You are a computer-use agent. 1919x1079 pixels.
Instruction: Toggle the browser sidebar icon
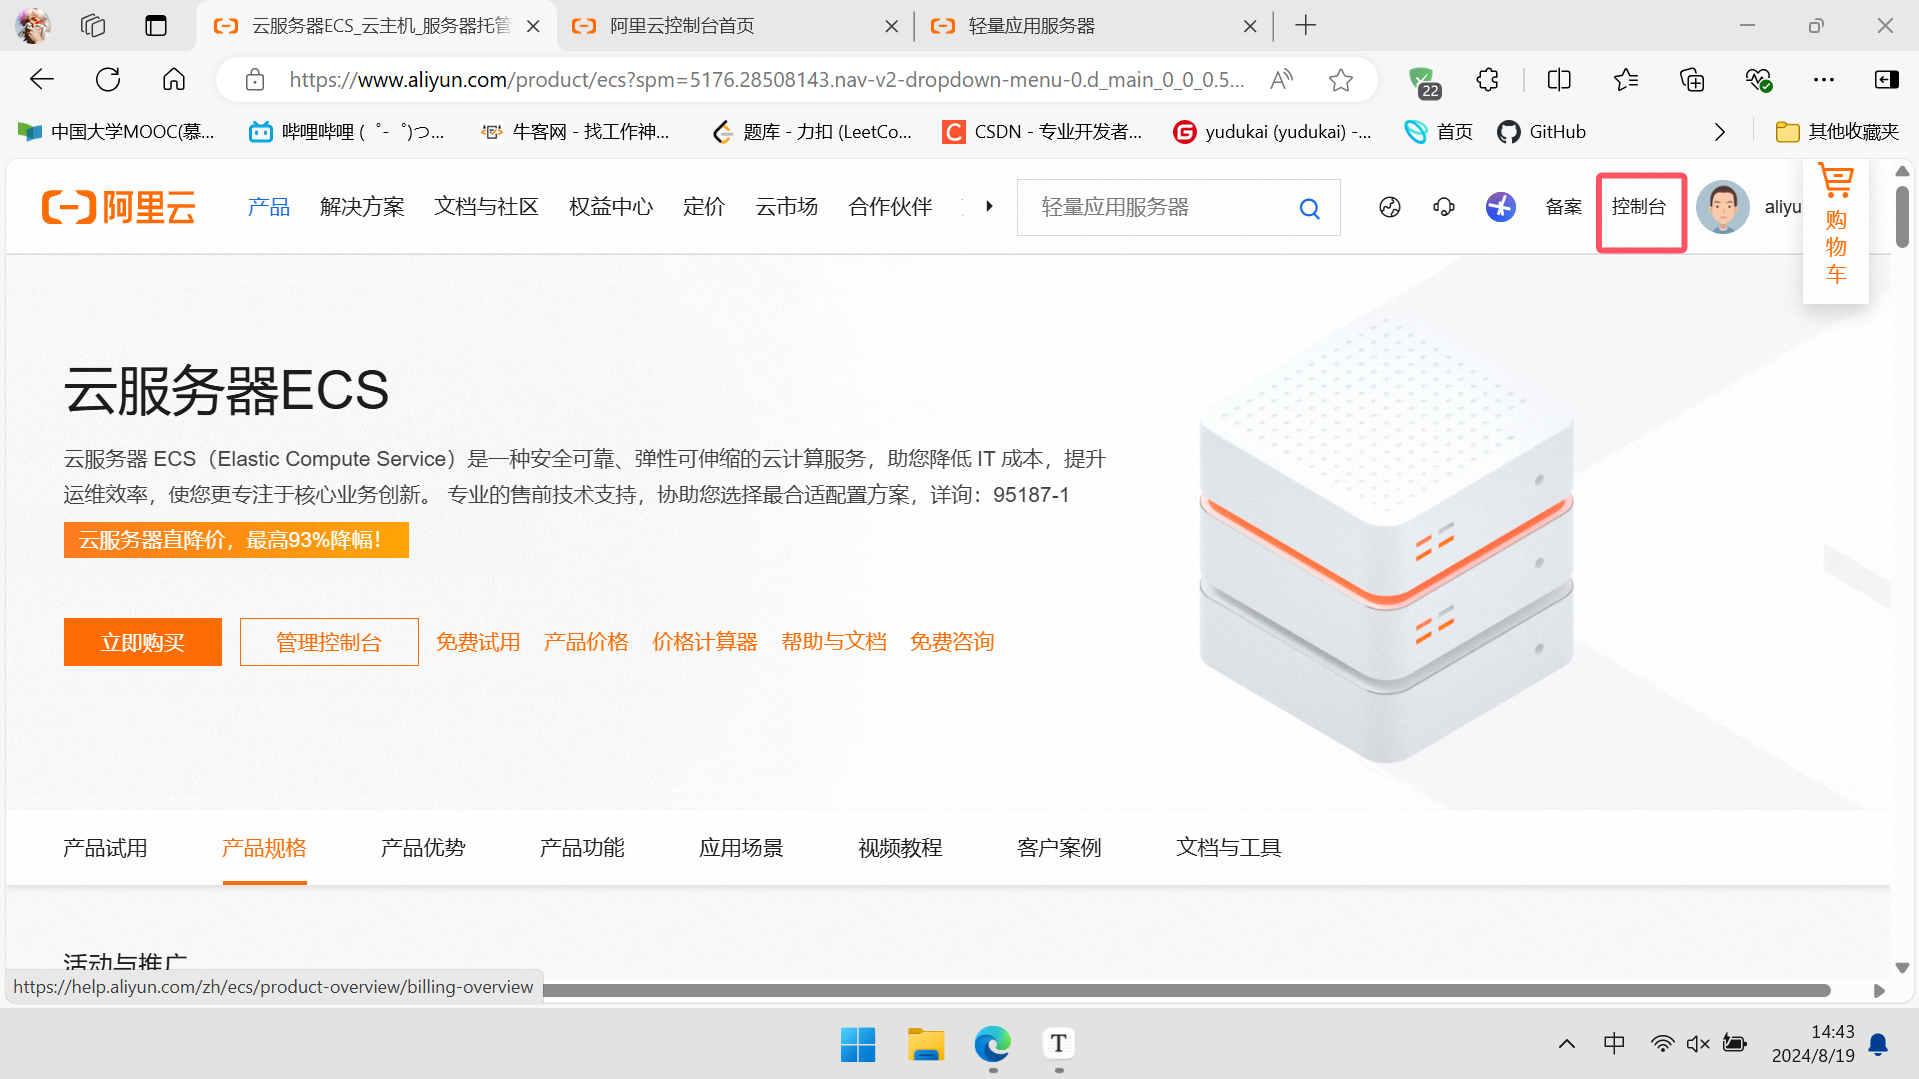pos(1887,80)
